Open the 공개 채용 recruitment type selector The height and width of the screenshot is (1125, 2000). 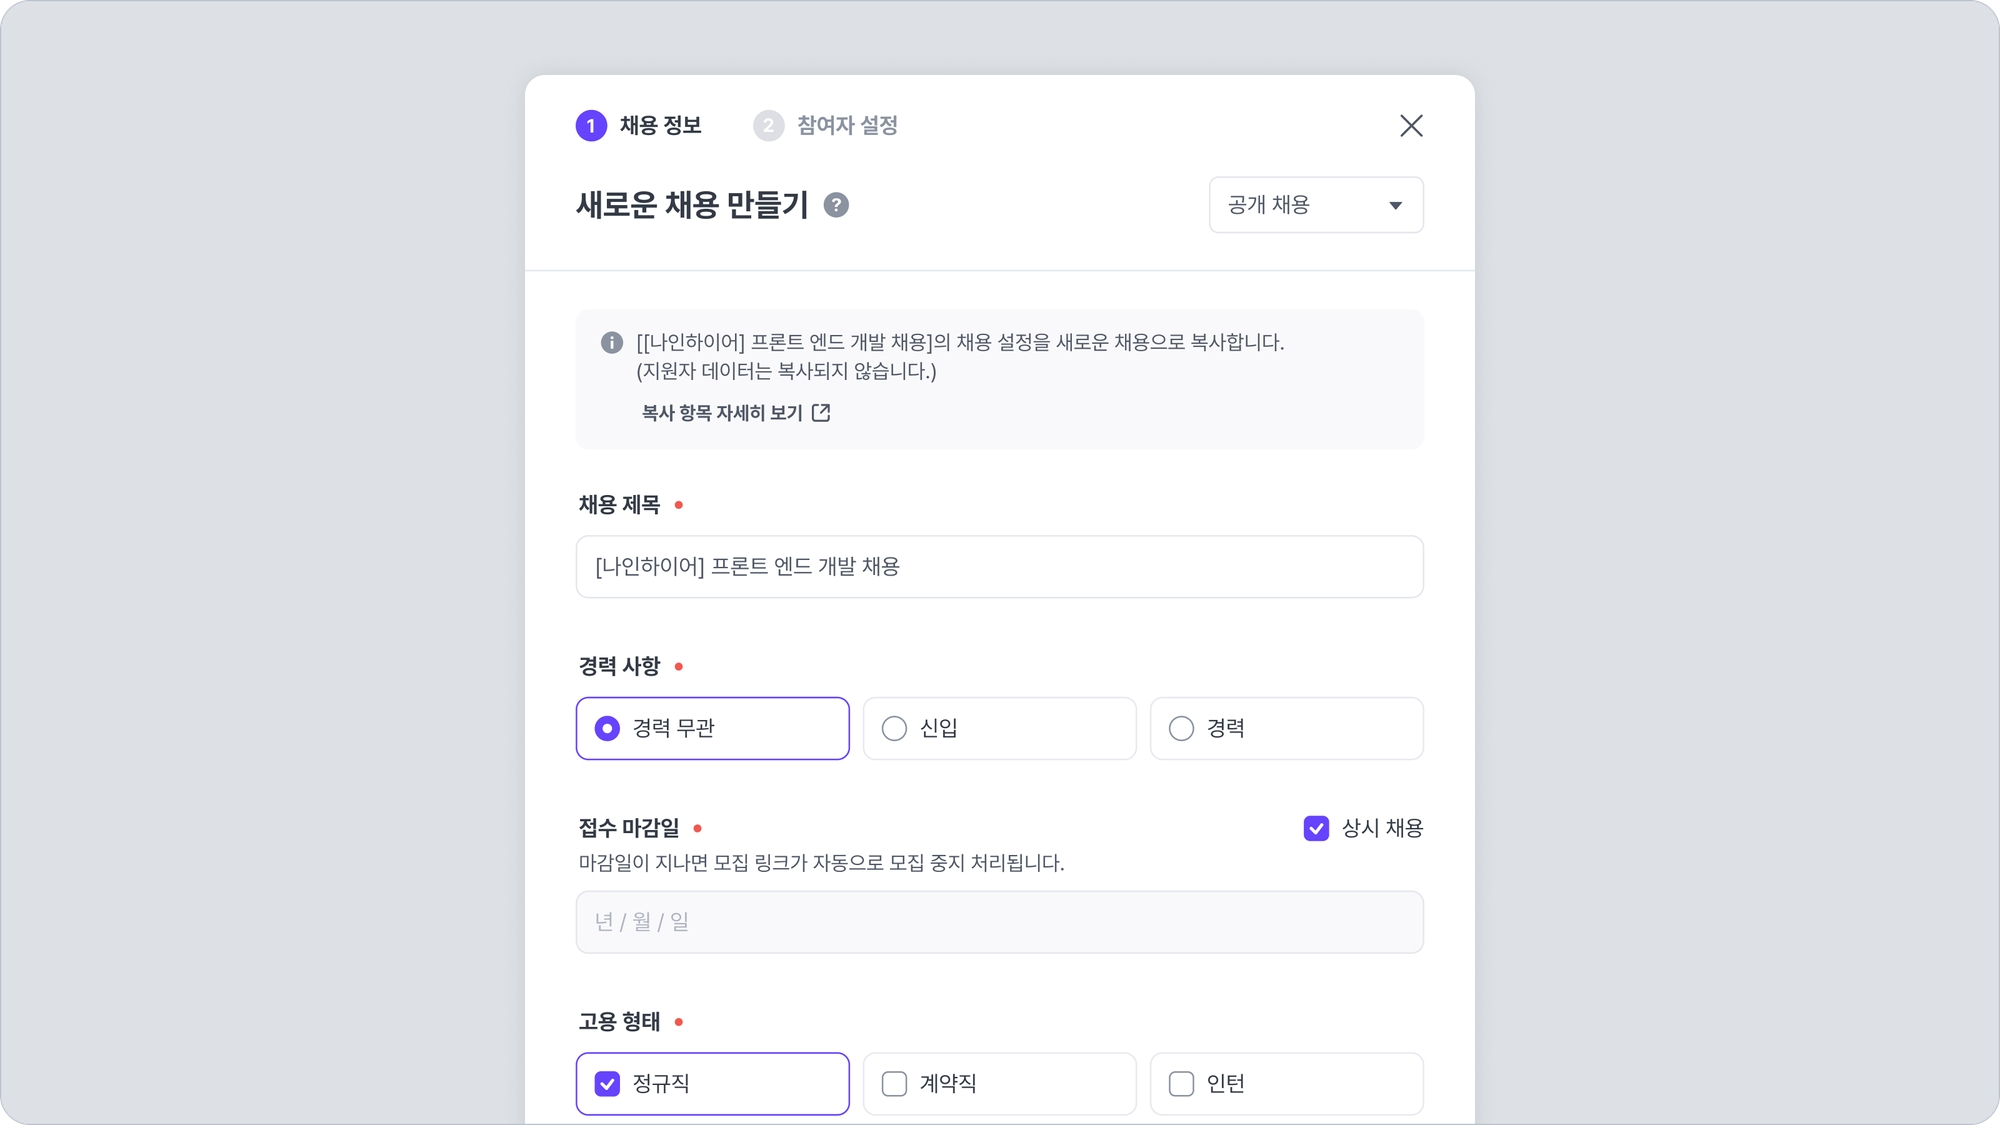pos(1316,205)
